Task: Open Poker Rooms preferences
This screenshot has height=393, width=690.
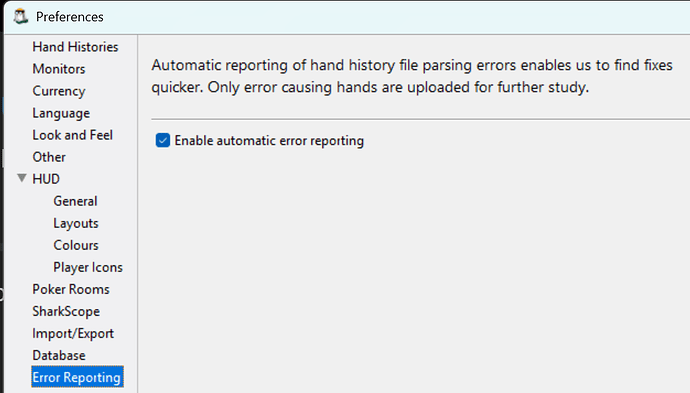Action: 70,289
